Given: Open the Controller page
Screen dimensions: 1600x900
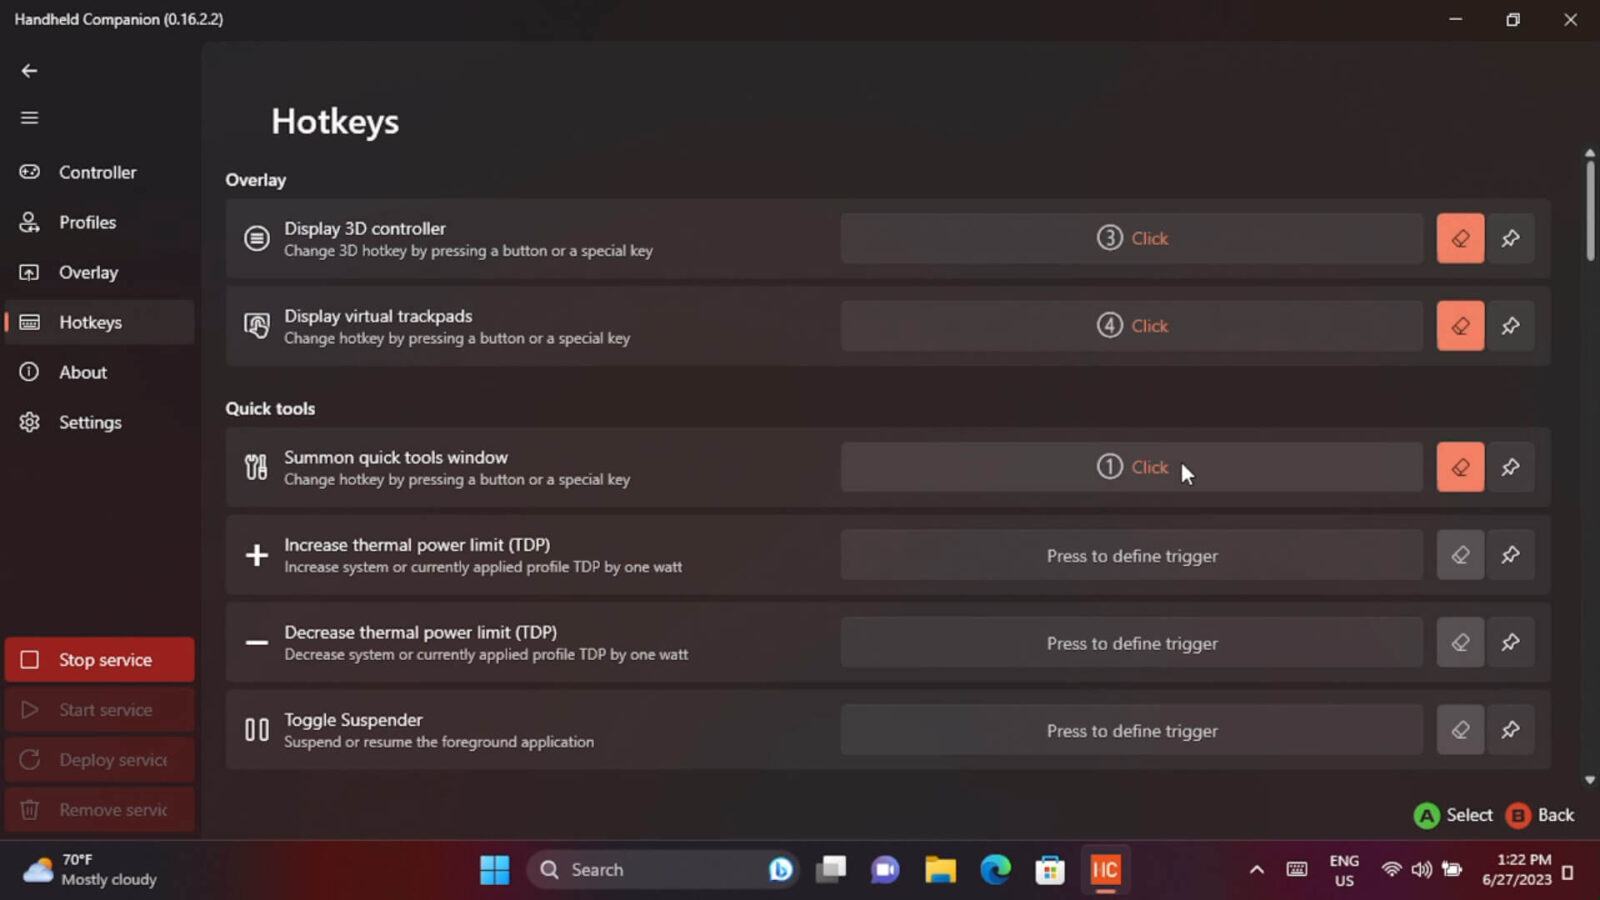Looking at the screenshot, I should pos(97,172).
